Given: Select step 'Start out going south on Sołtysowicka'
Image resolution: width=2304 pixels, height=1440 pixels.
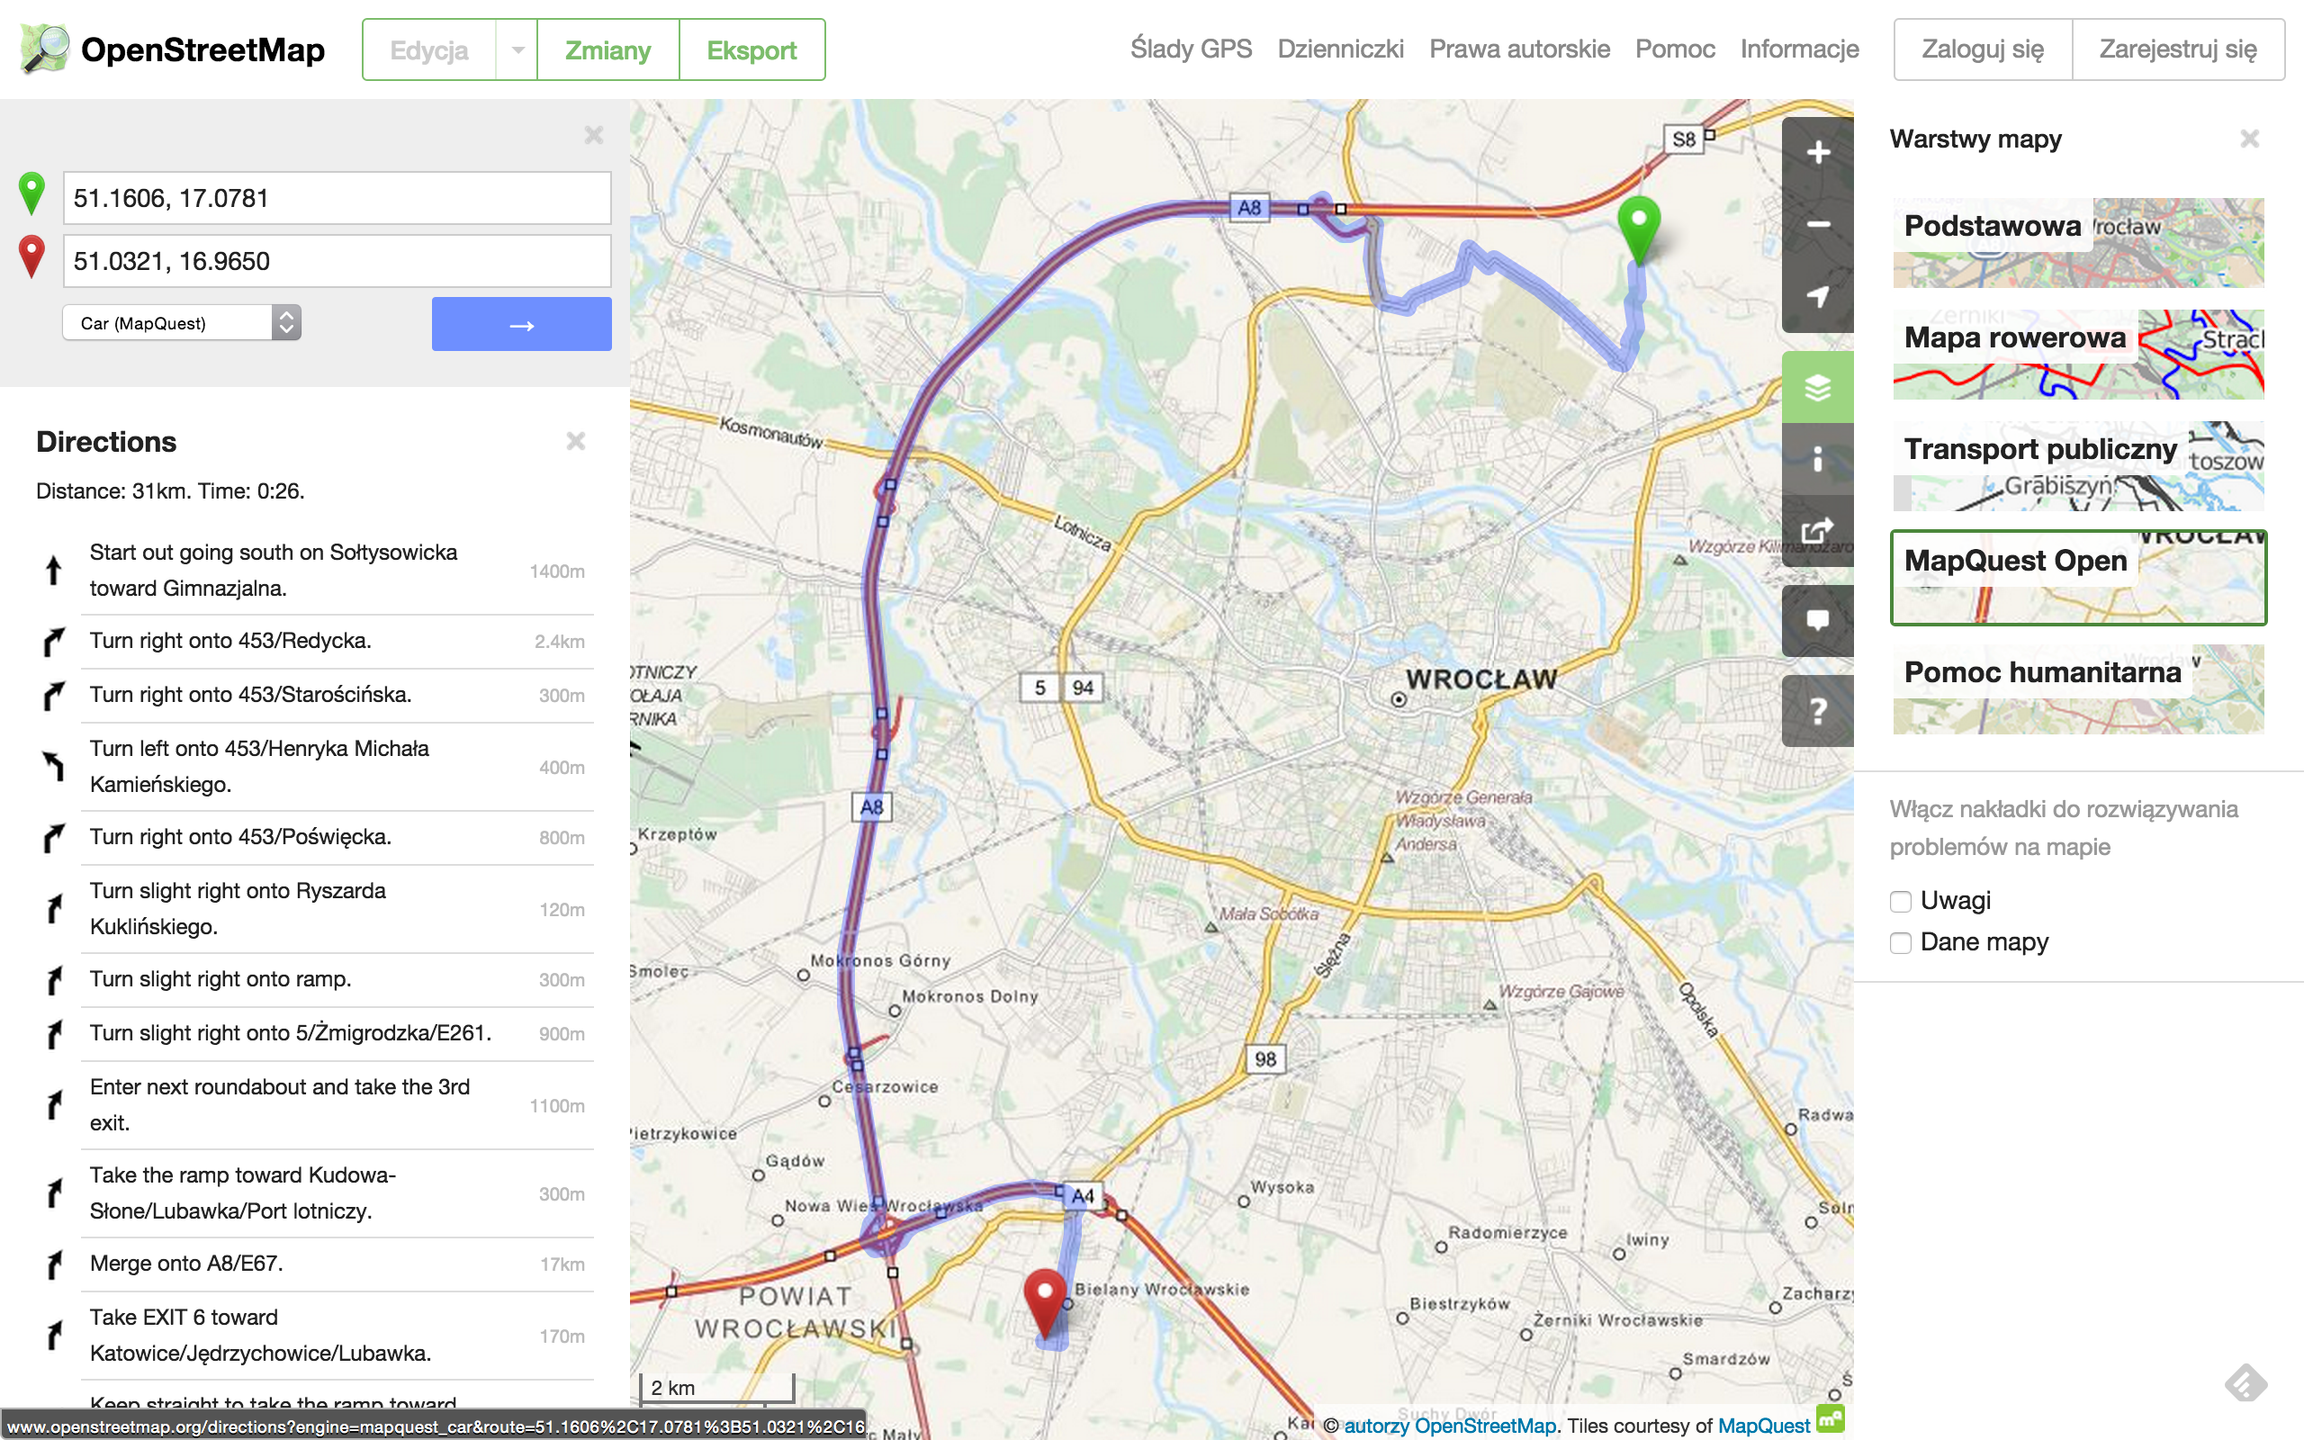Looking at the screenshot, I should [315, 571].
